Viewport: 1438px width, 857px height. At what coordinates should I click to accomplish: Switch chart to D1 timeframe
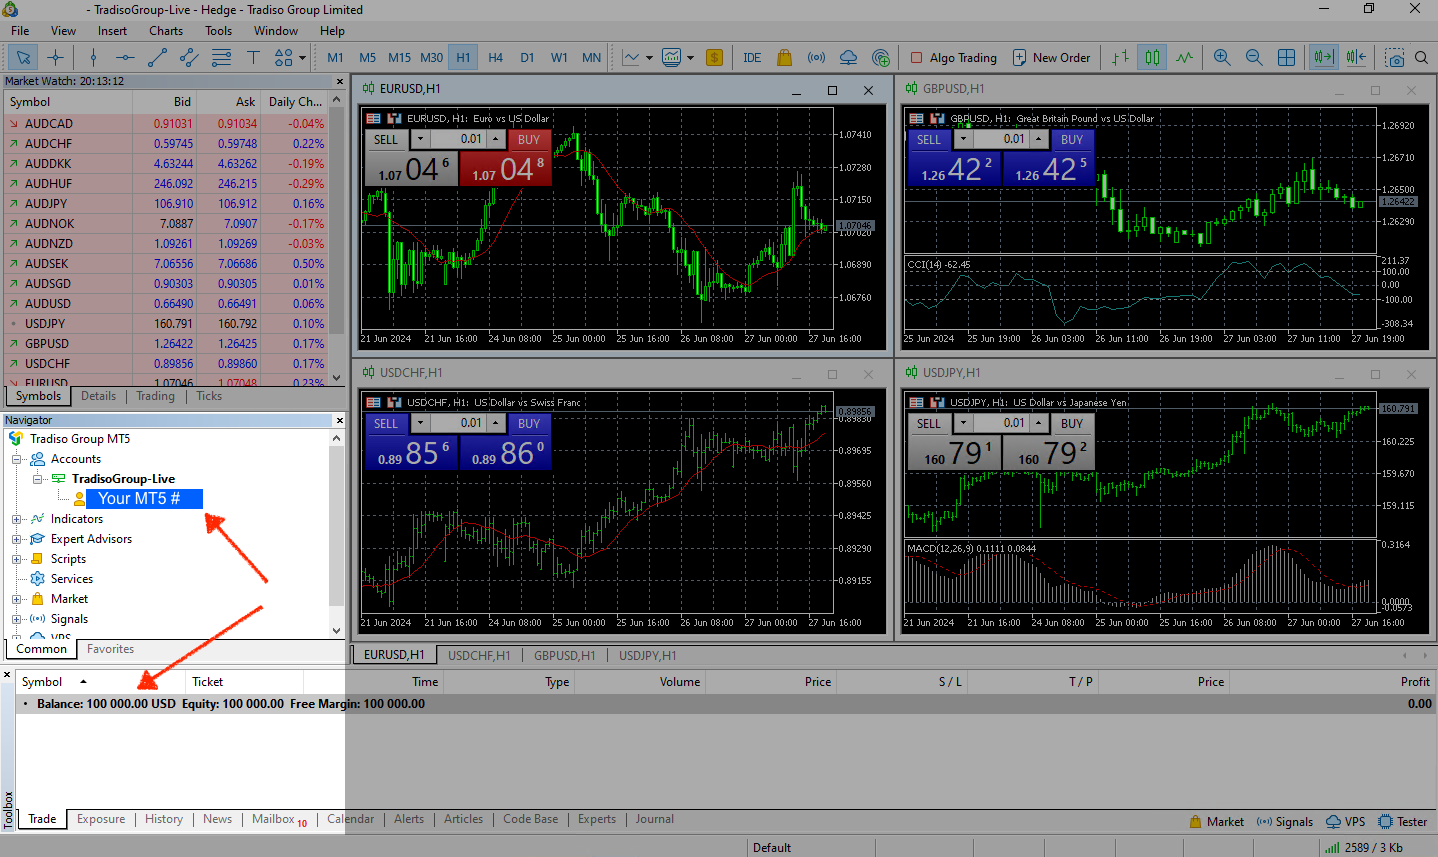click(x=527, y=57)
